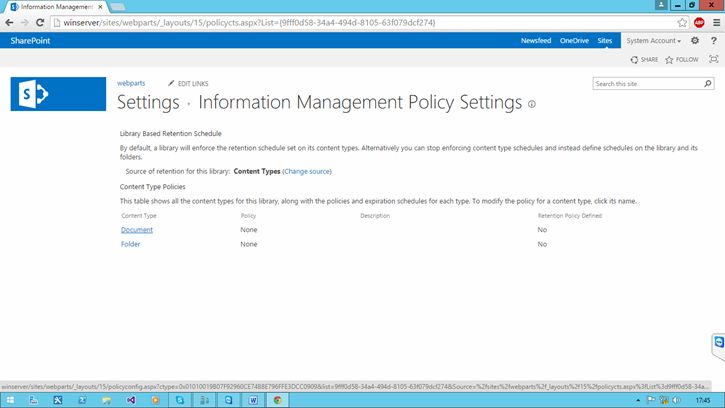Viewport: 725px width, 408px height.
Task: Click the SharePoint brand text
Action: point(30,41)
